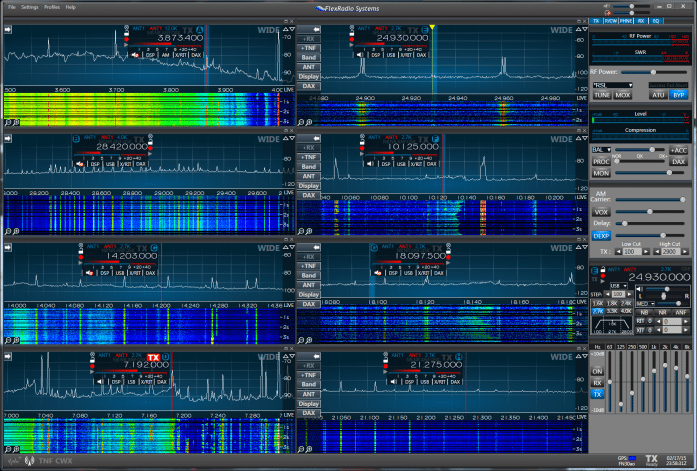This screenshot has height=471, width=697.
Task: Toggle the BYP tuner bypass button
Action: [x=678, y=95]
